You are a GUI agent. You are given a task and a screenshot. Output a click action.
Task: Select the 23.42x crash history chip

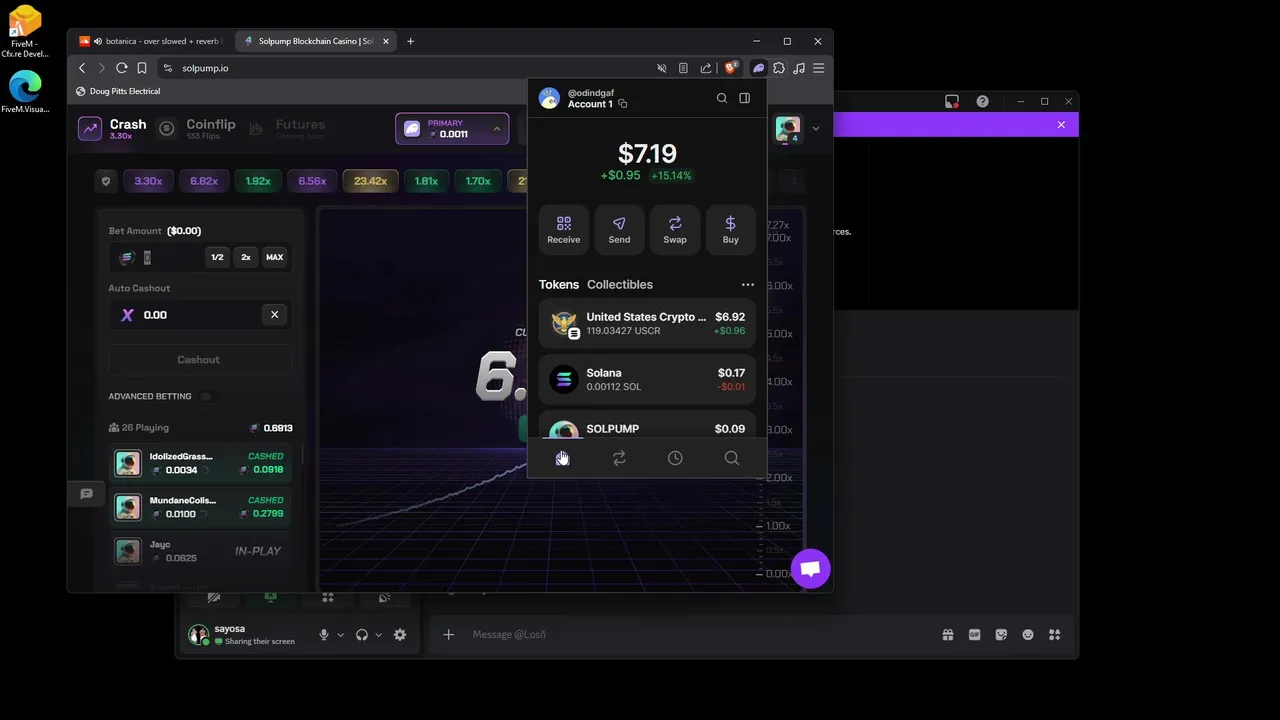click(x=370, y=181)
